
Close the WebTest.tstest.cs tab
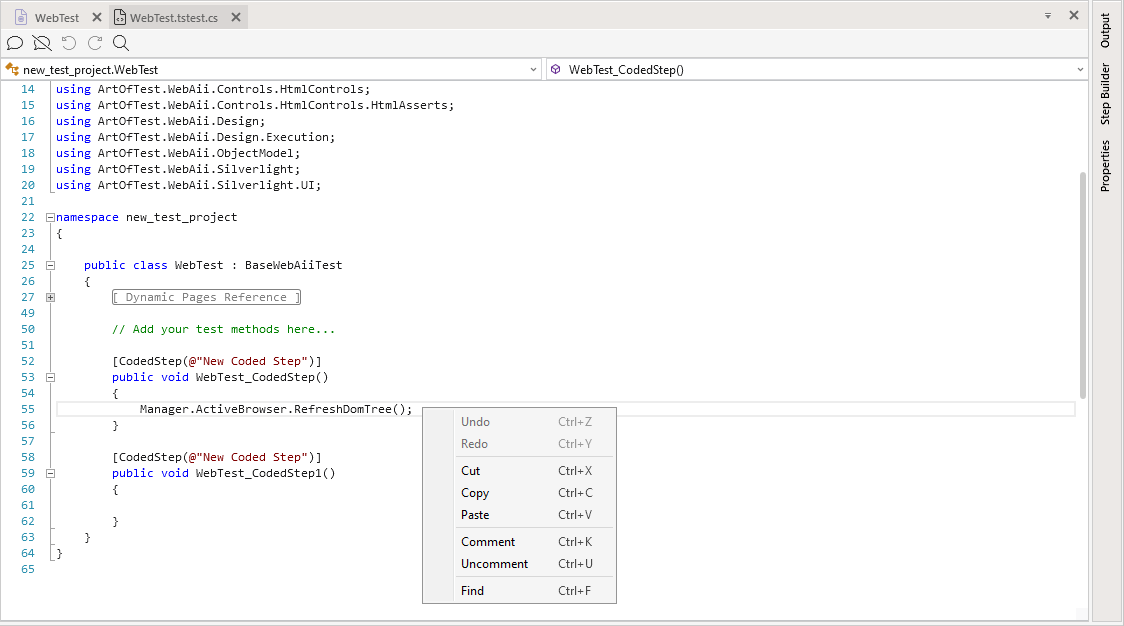(x=236, y=17)
